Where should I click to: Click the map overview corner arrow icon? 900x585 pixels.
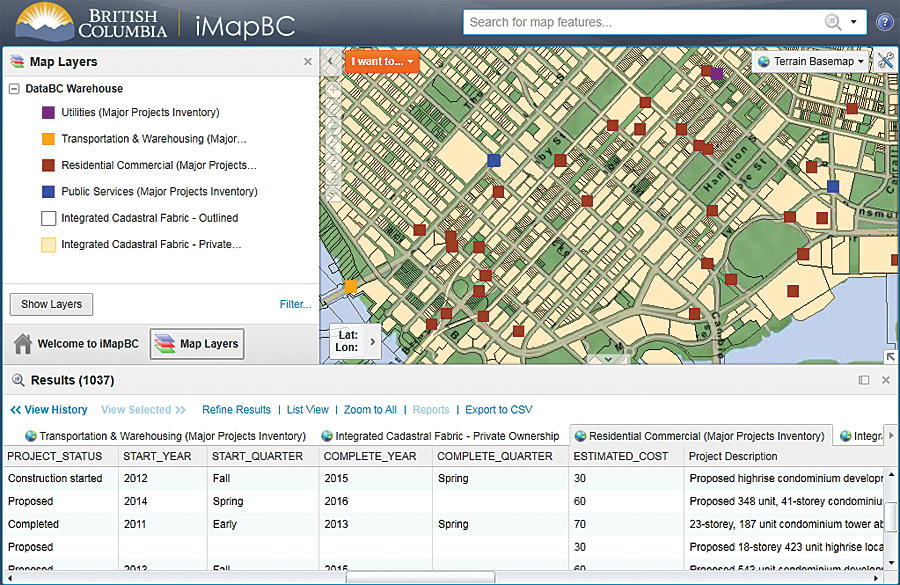point(890,357)
